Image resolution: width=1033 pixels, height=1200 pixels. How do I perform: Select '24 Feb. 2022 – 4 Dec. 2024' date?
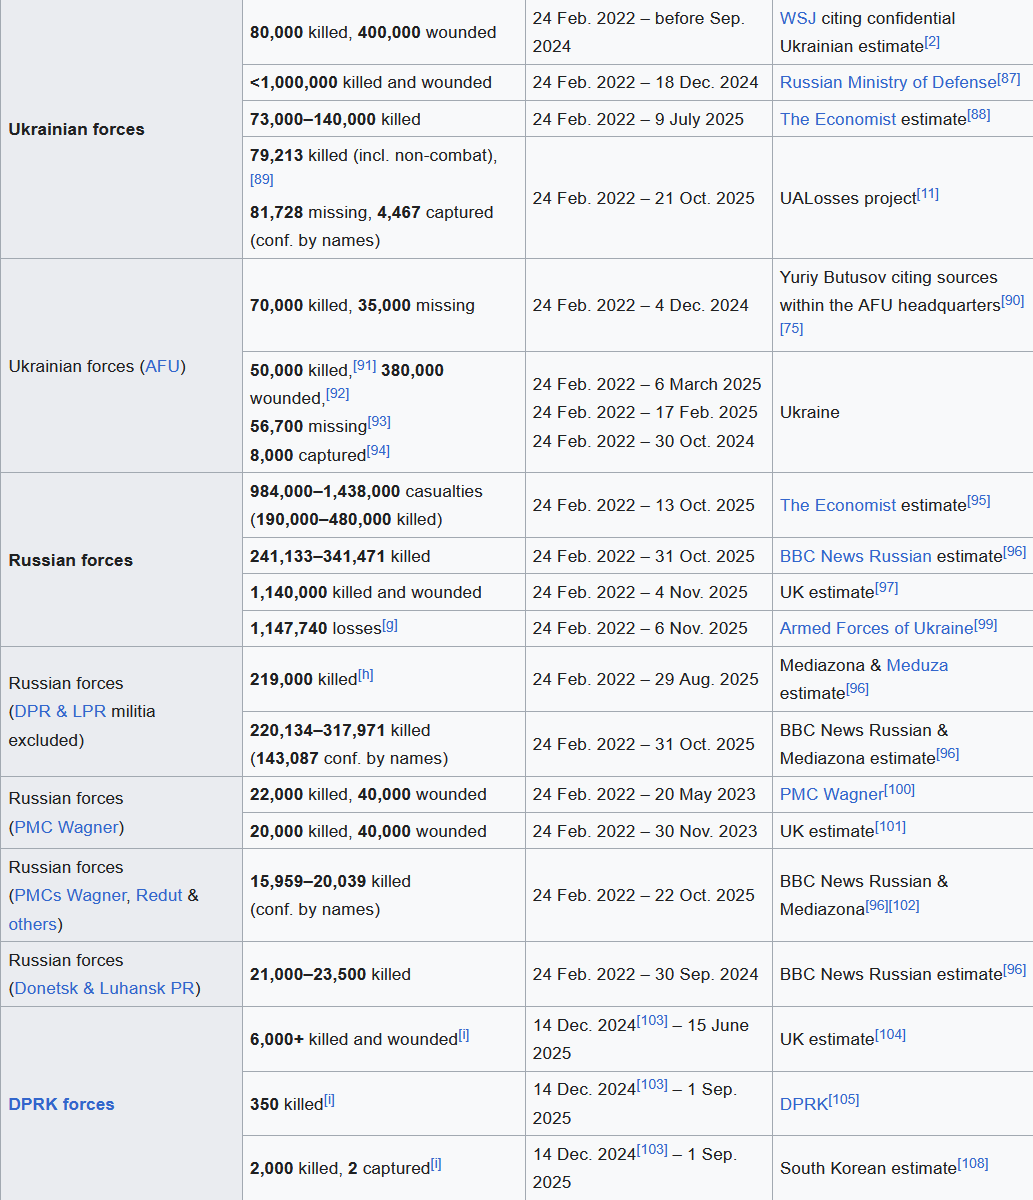pyautogui.click(x=640, y=305)
